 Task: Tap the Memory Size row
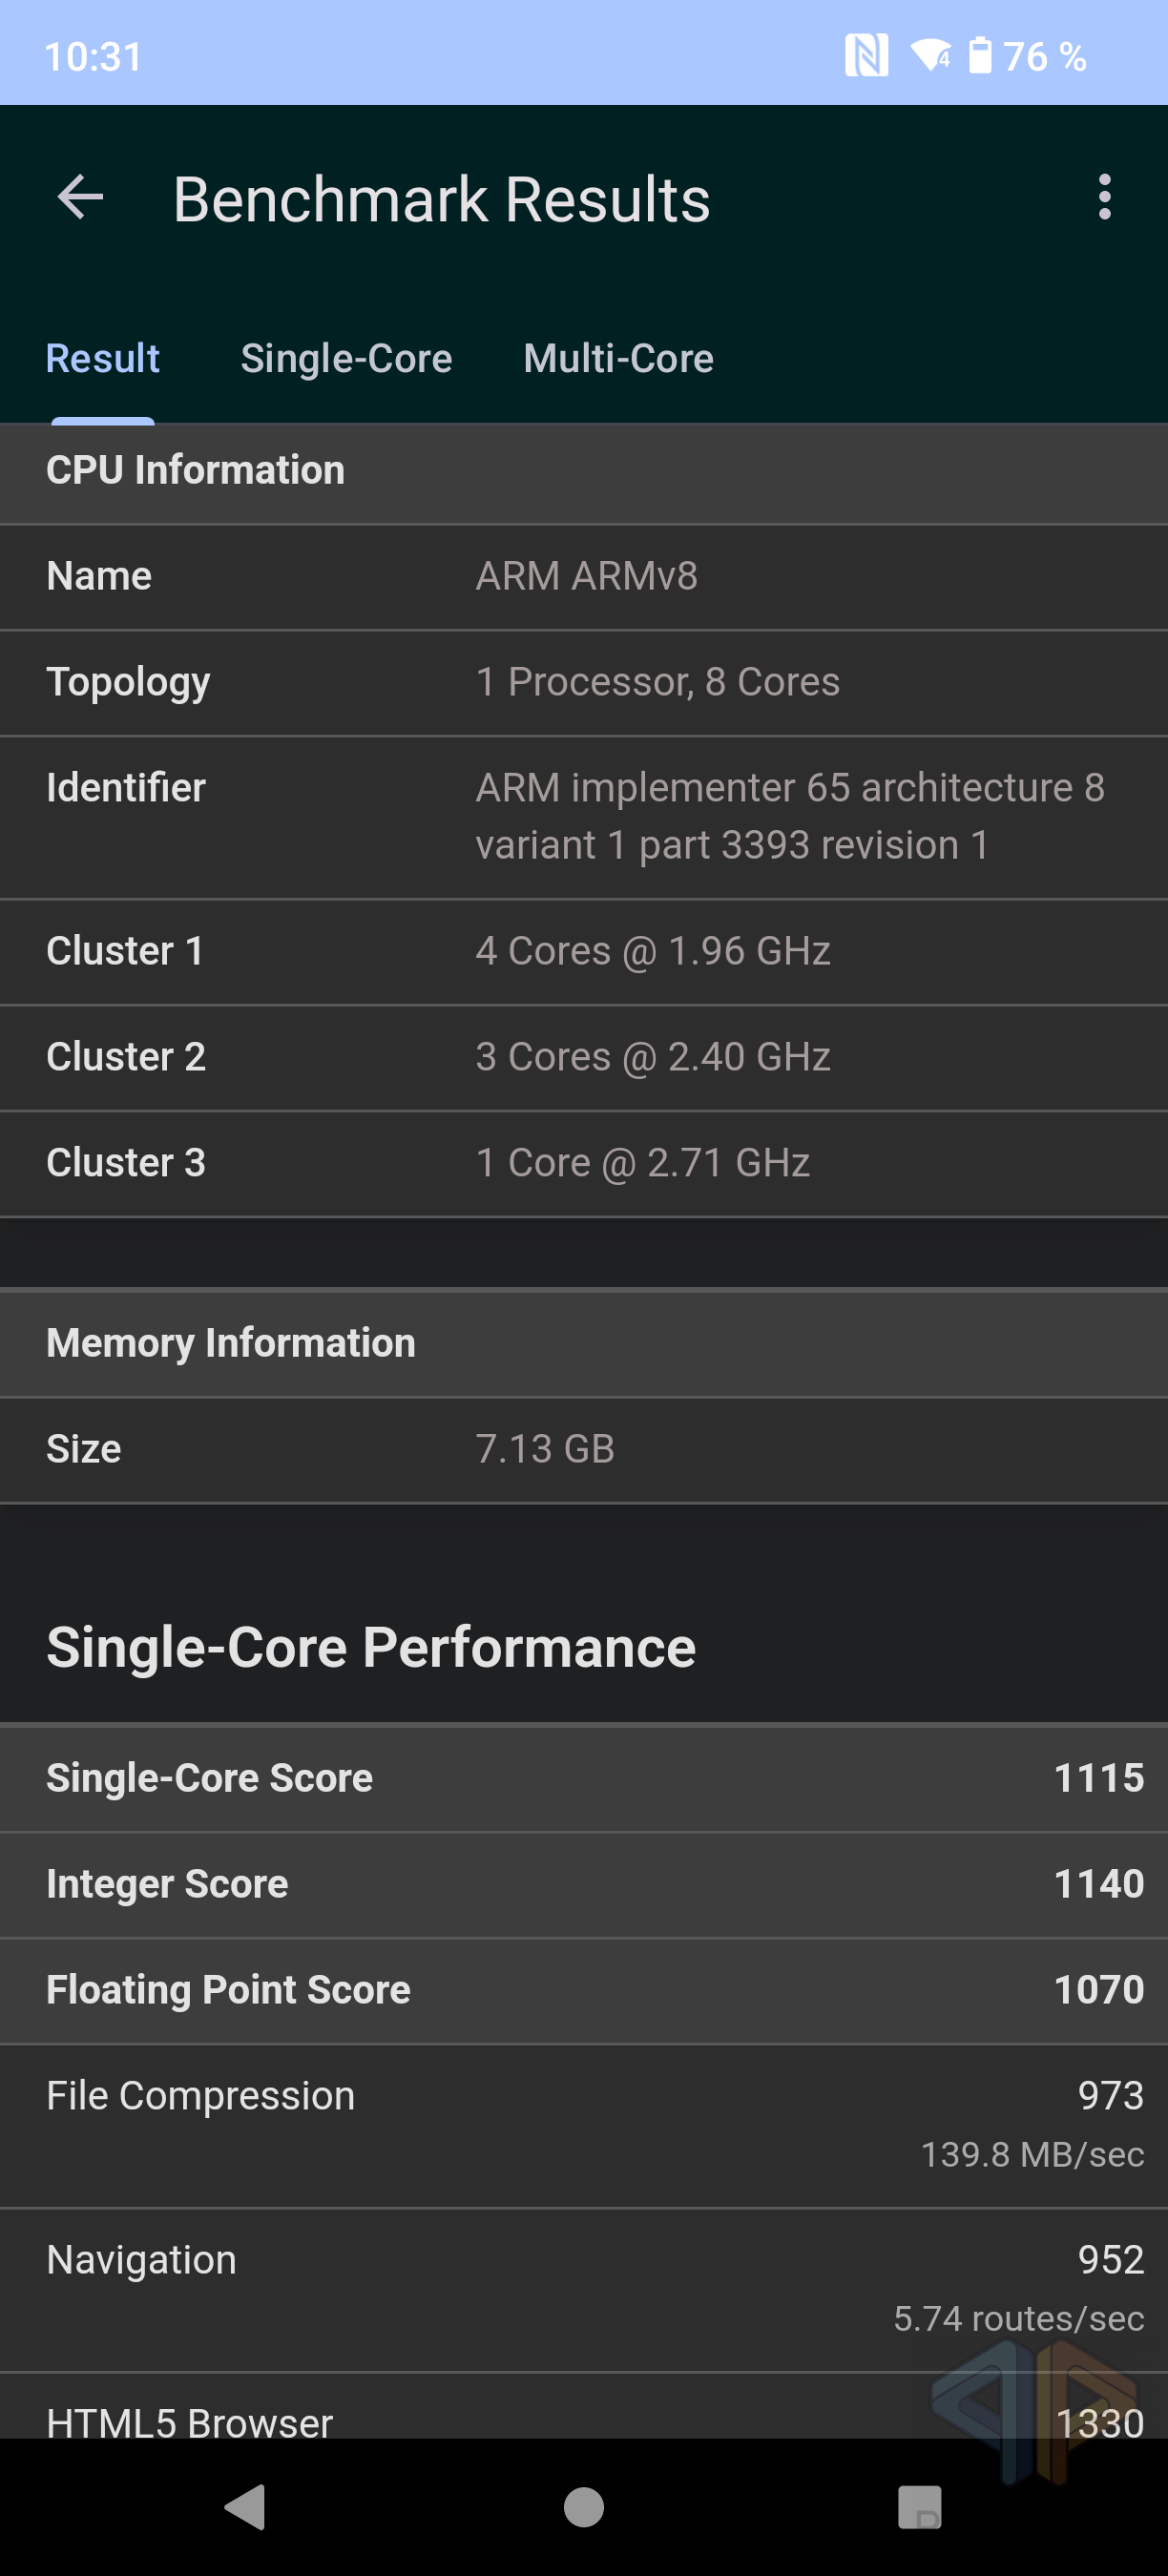click(x=584, y=1449)
